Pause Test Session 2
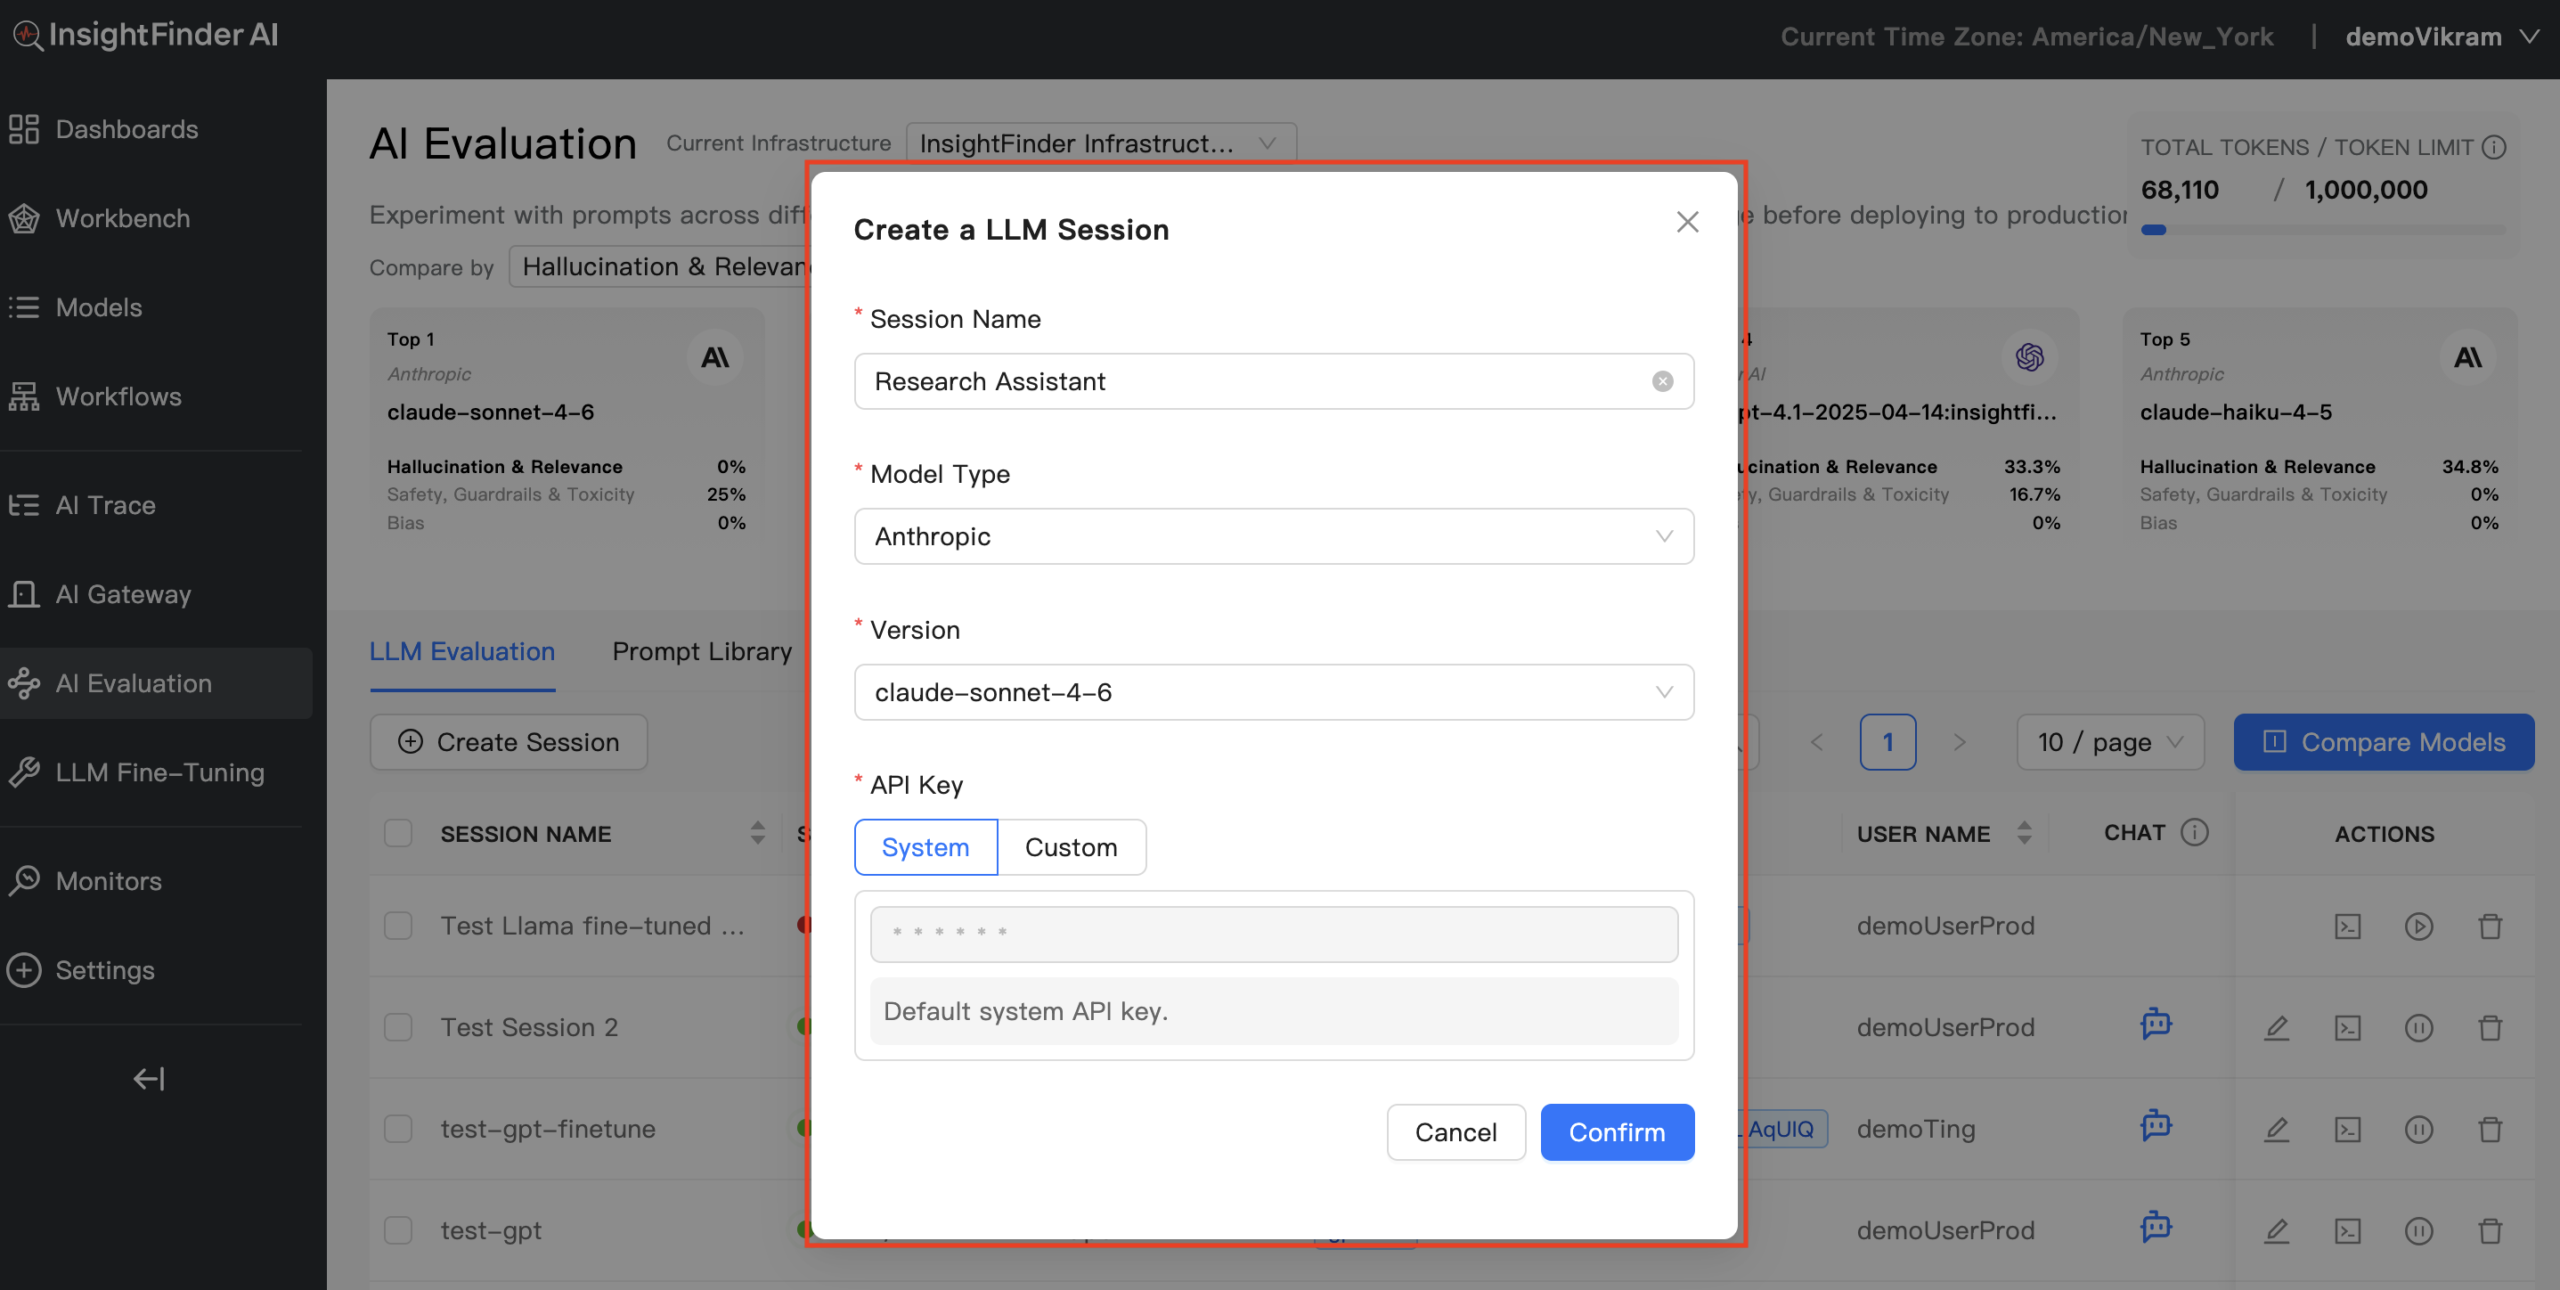The height and width of the screenshot is (1290, 2560). 2419,1028
